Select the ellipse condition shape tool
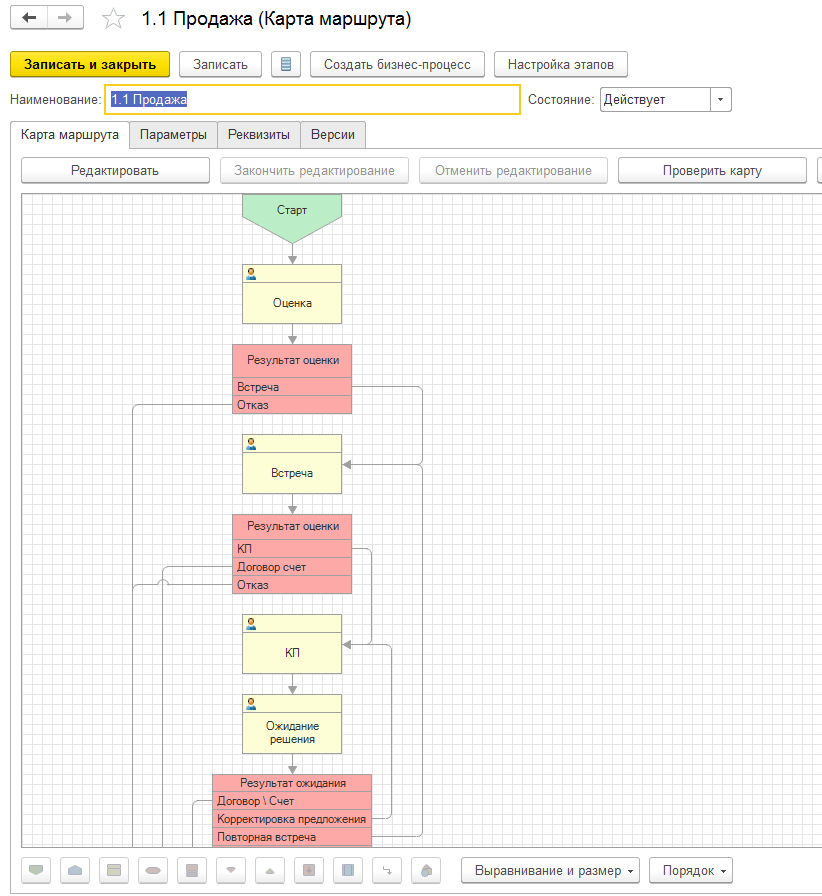 [153, 870]
